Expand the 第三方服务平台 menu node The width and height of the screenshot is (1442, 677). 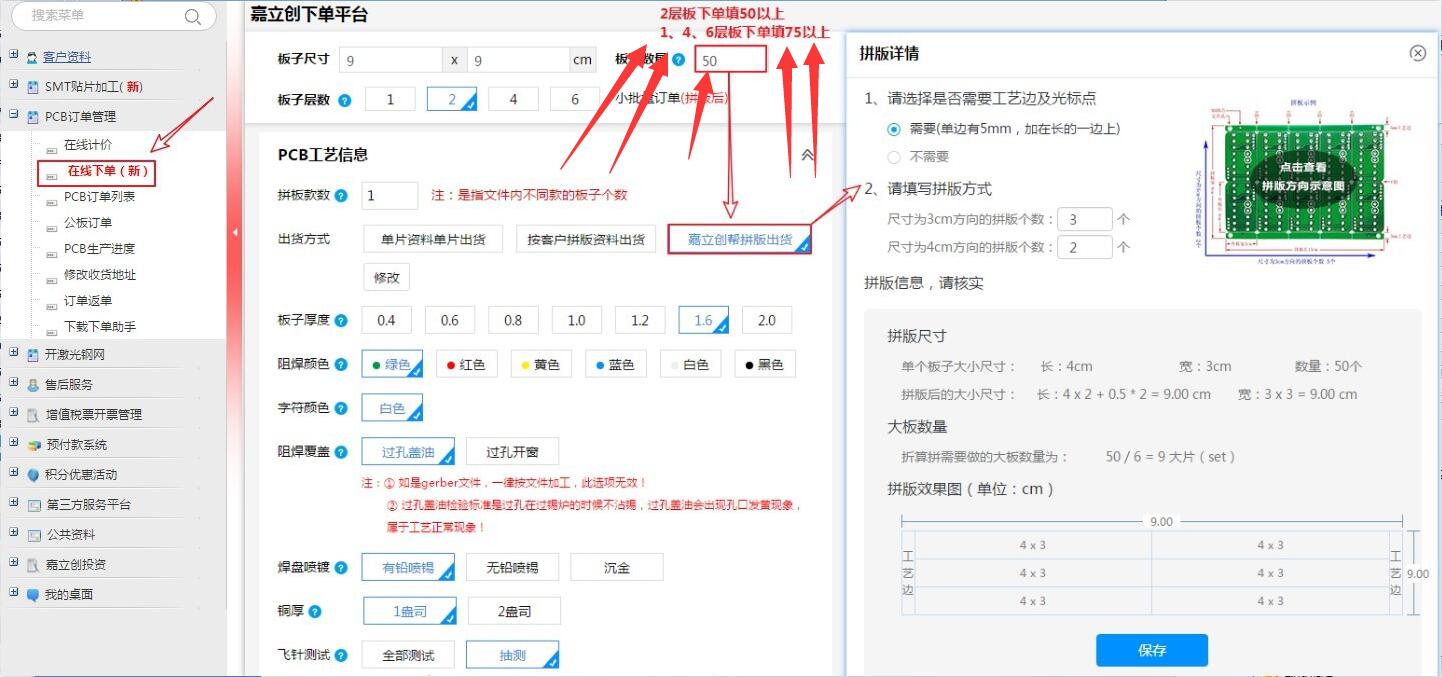[13, 502]
